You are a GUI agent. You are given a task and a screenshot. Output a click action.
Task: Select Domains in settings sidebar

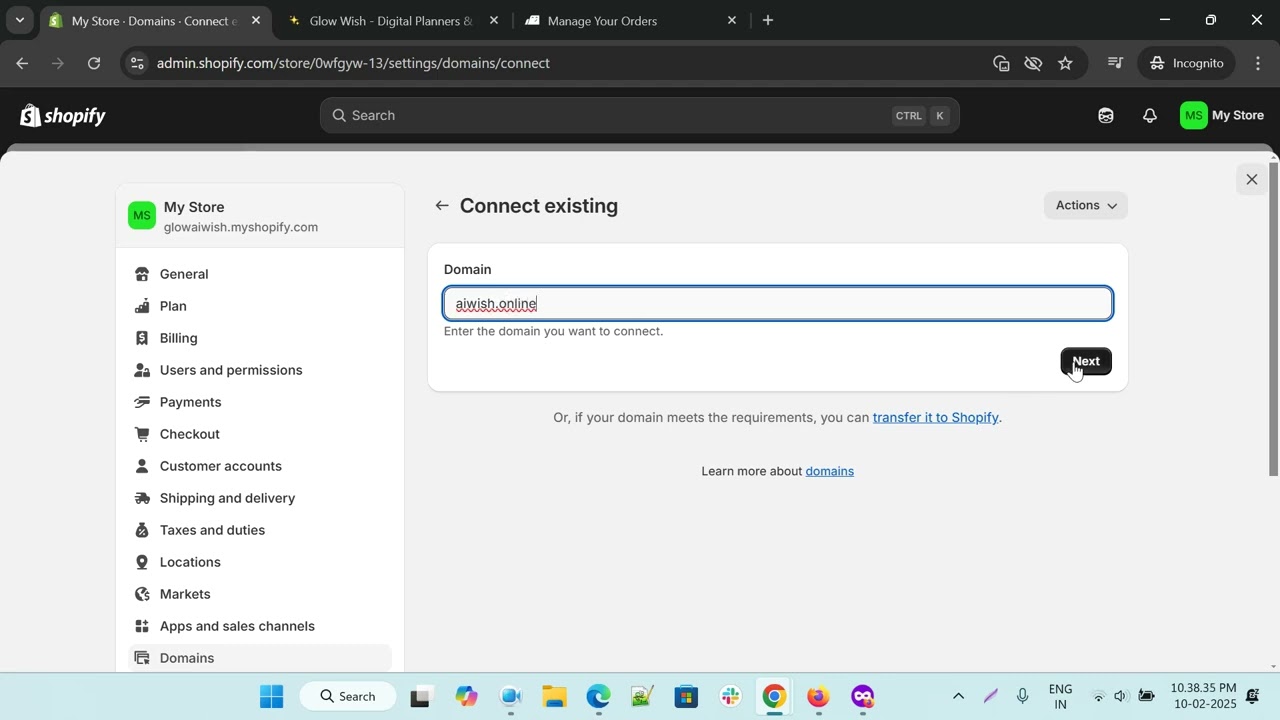click(x=260, y=658)
